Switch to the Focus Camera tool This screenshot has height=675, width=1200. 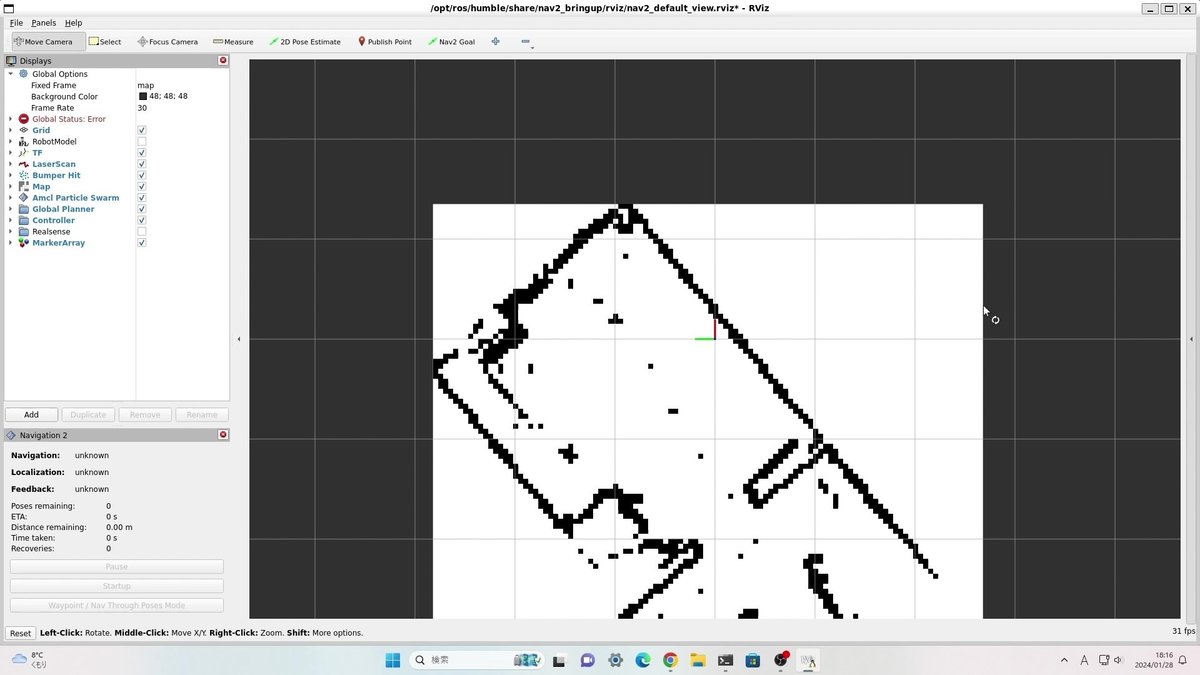tap(167, 42)
